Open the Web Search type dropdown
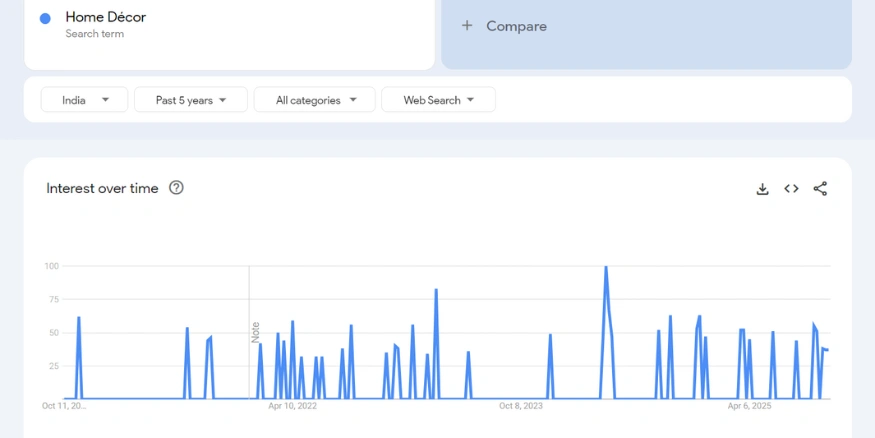The image size is (875, 438). (x=438, y=100)
